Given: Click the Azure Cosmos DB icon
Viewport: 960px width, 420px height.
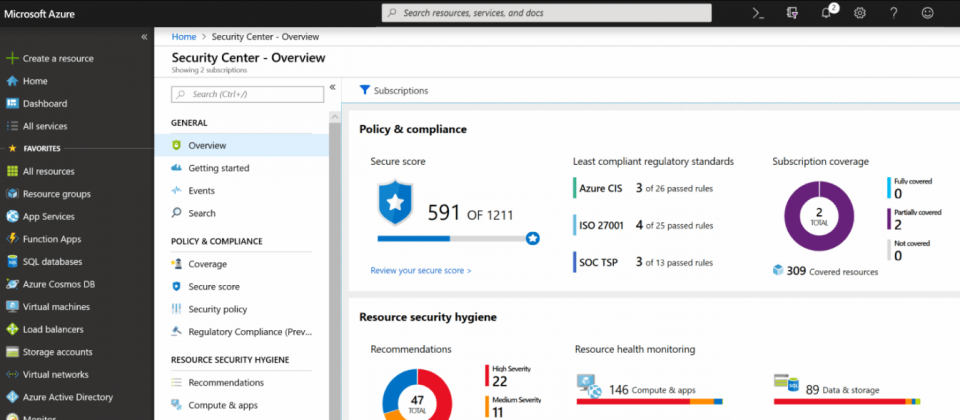Looking at the screenshot, I should 12,284.
